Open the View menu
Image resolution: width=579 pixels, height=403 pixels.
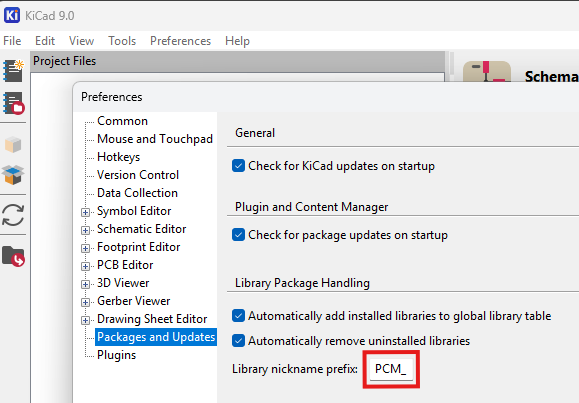click(x=81, y=41)
